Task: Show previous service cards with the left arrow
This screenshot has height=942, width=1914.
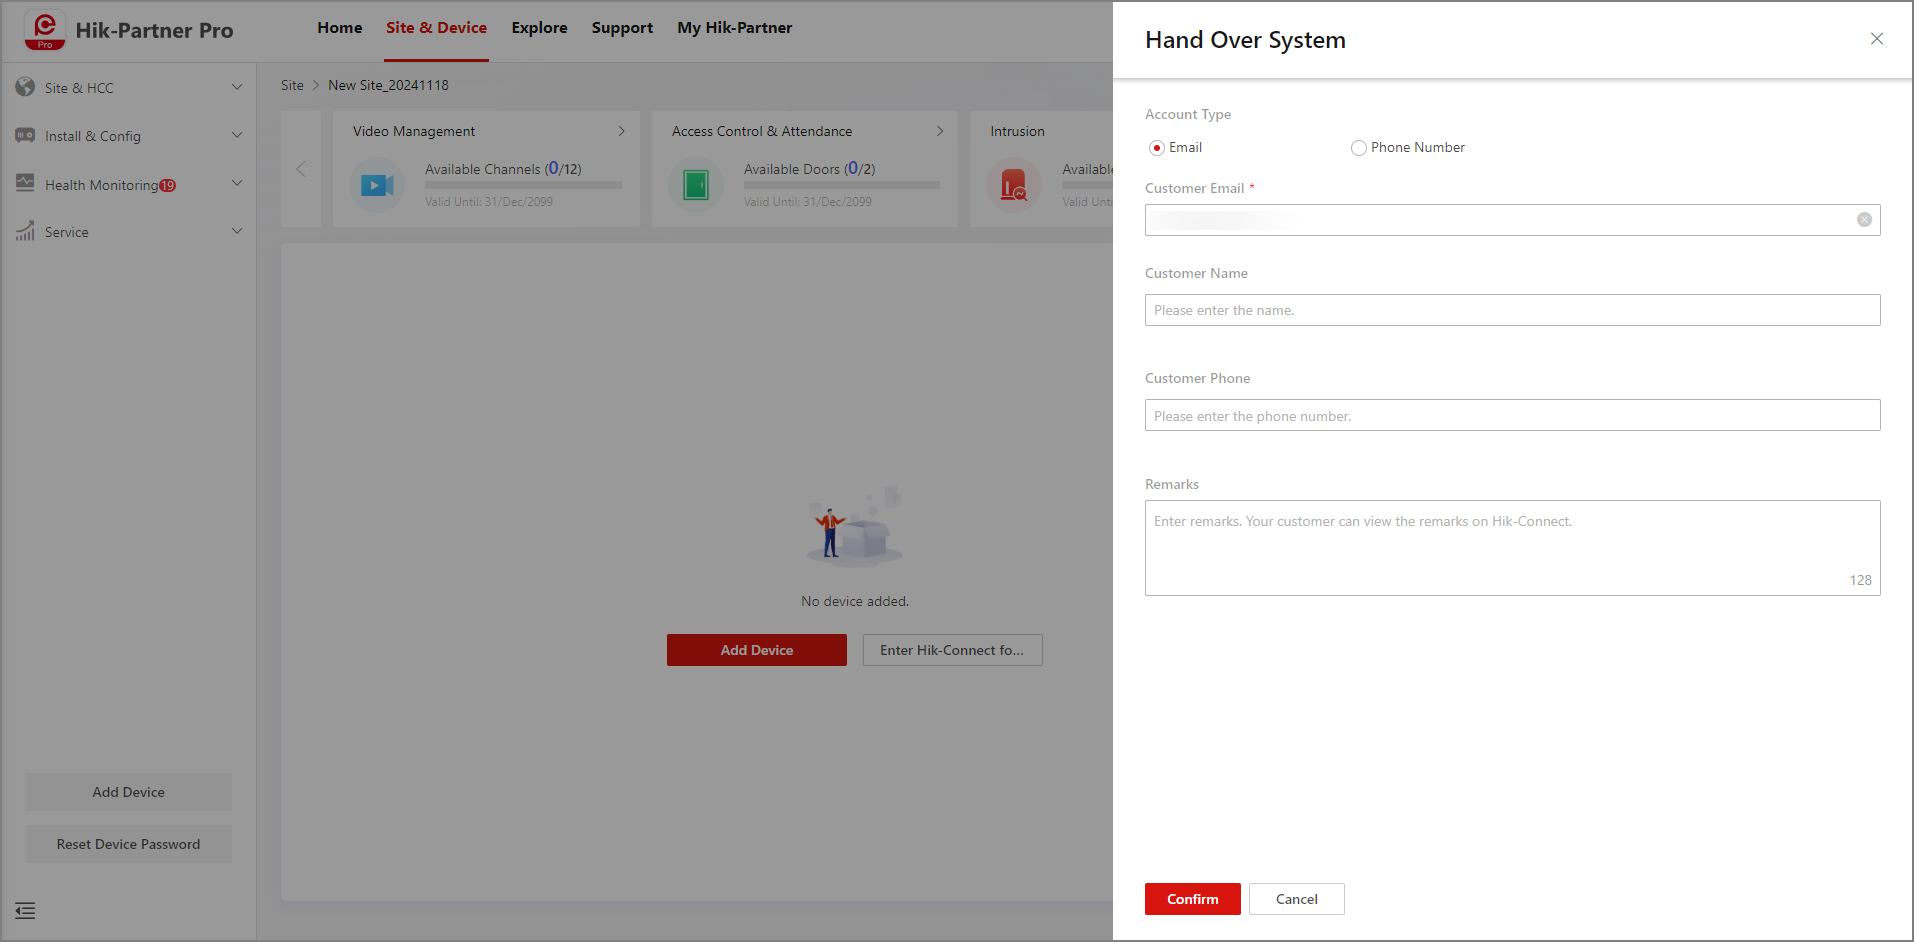Action: (x=301, y=169)
